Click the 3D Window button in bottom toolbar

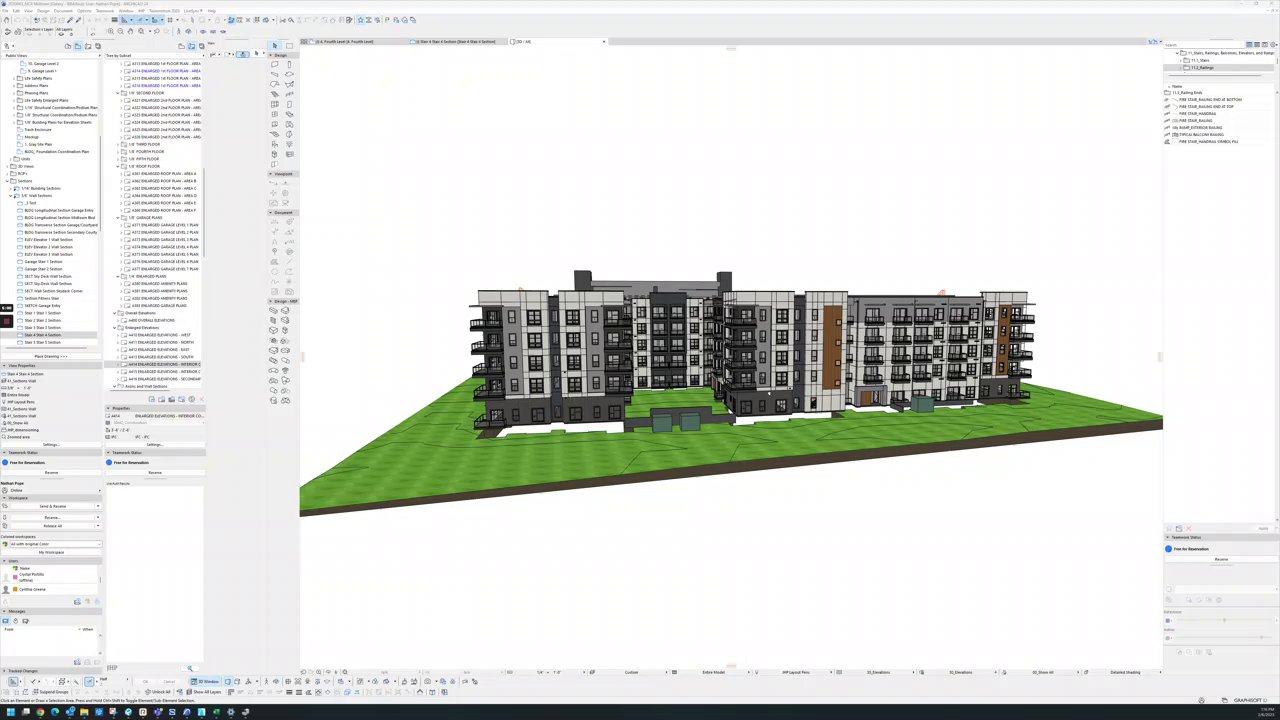click(x=206, y=681)
